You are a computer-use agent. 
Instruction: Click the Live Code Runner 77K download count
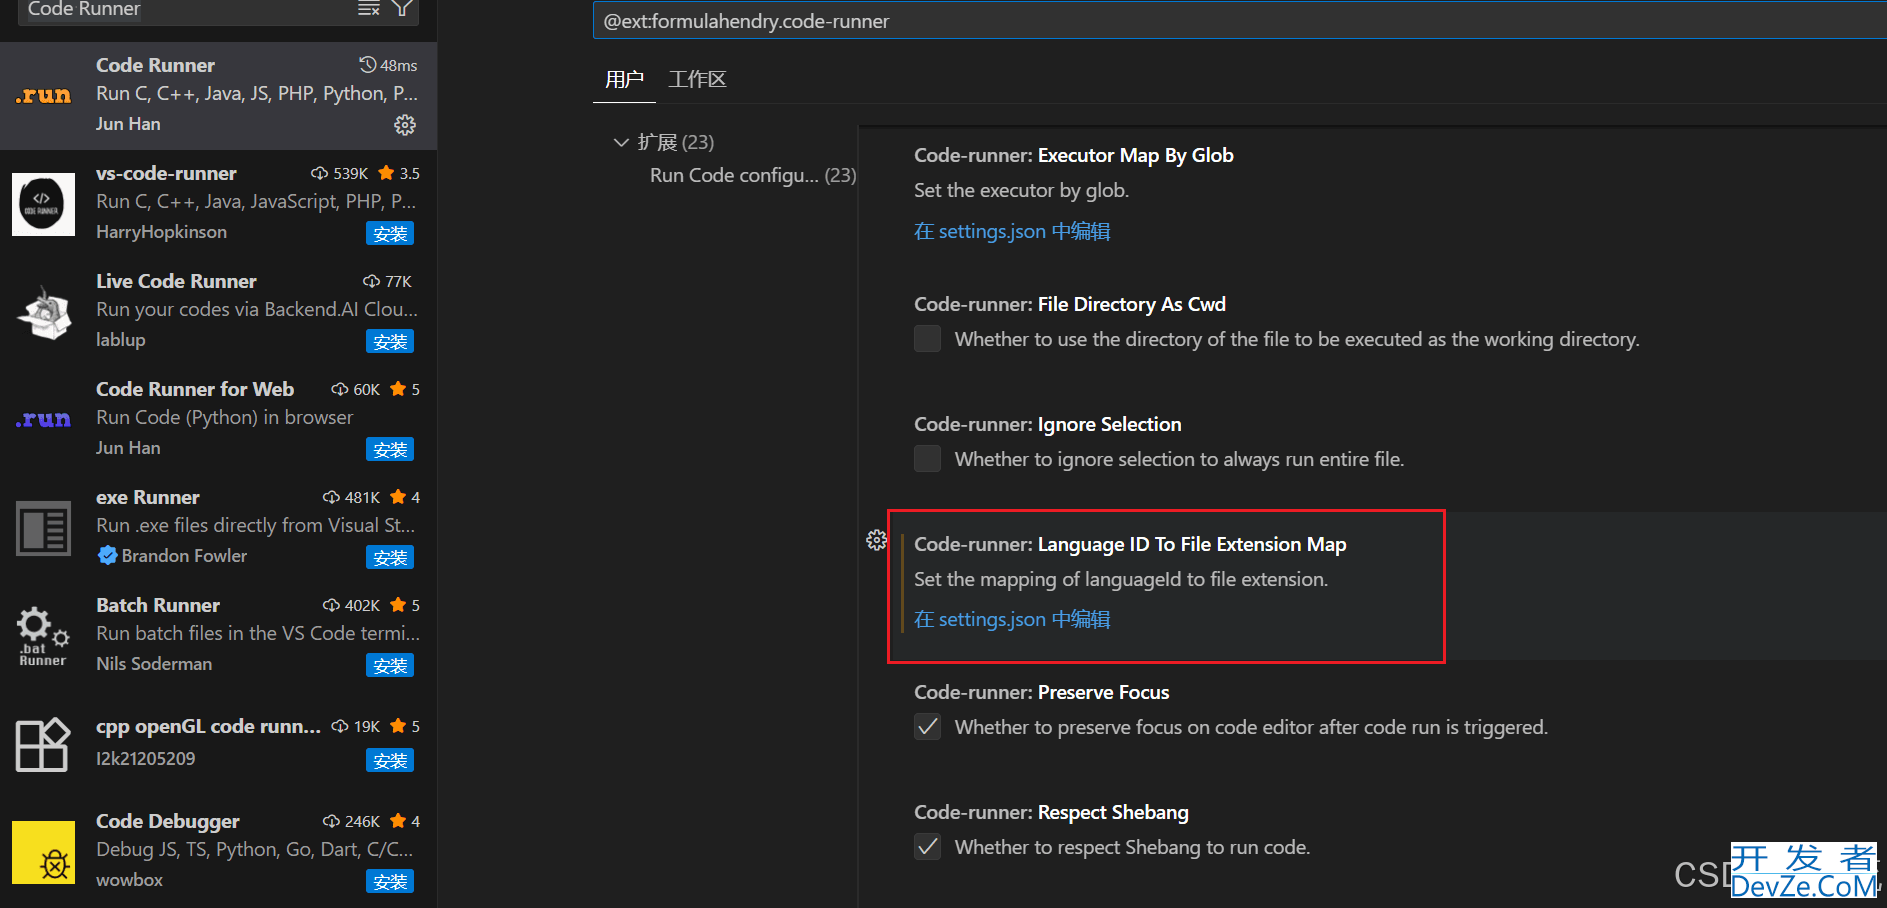387,281
